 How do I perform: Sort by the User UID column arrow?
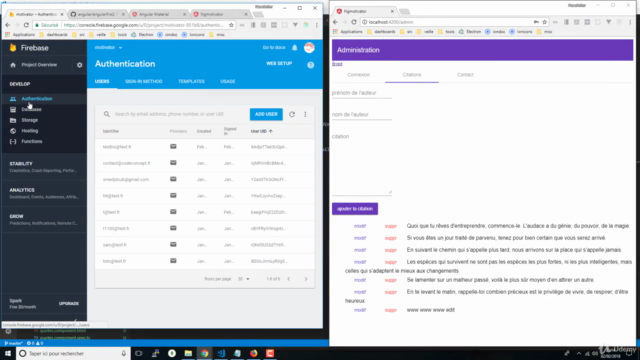tap(271, 131)
